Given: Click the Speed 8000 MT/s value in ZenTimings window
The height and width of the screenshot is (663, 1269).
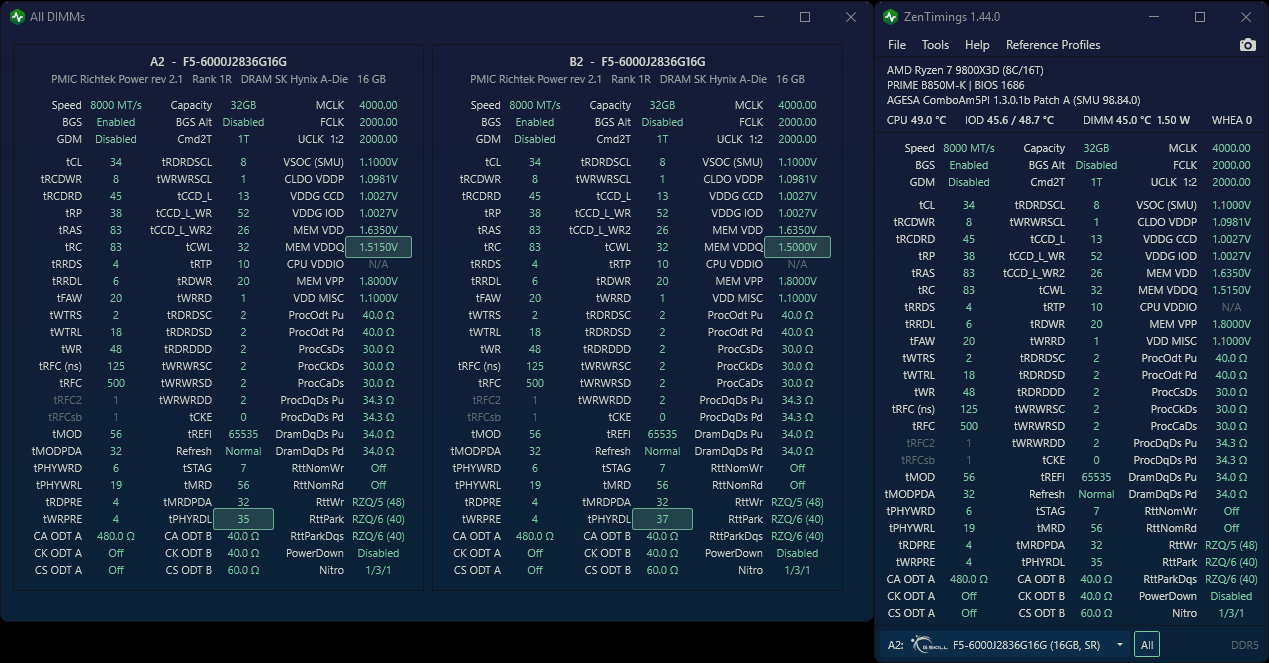Looking at the screenshot, I should click(969, 148).
